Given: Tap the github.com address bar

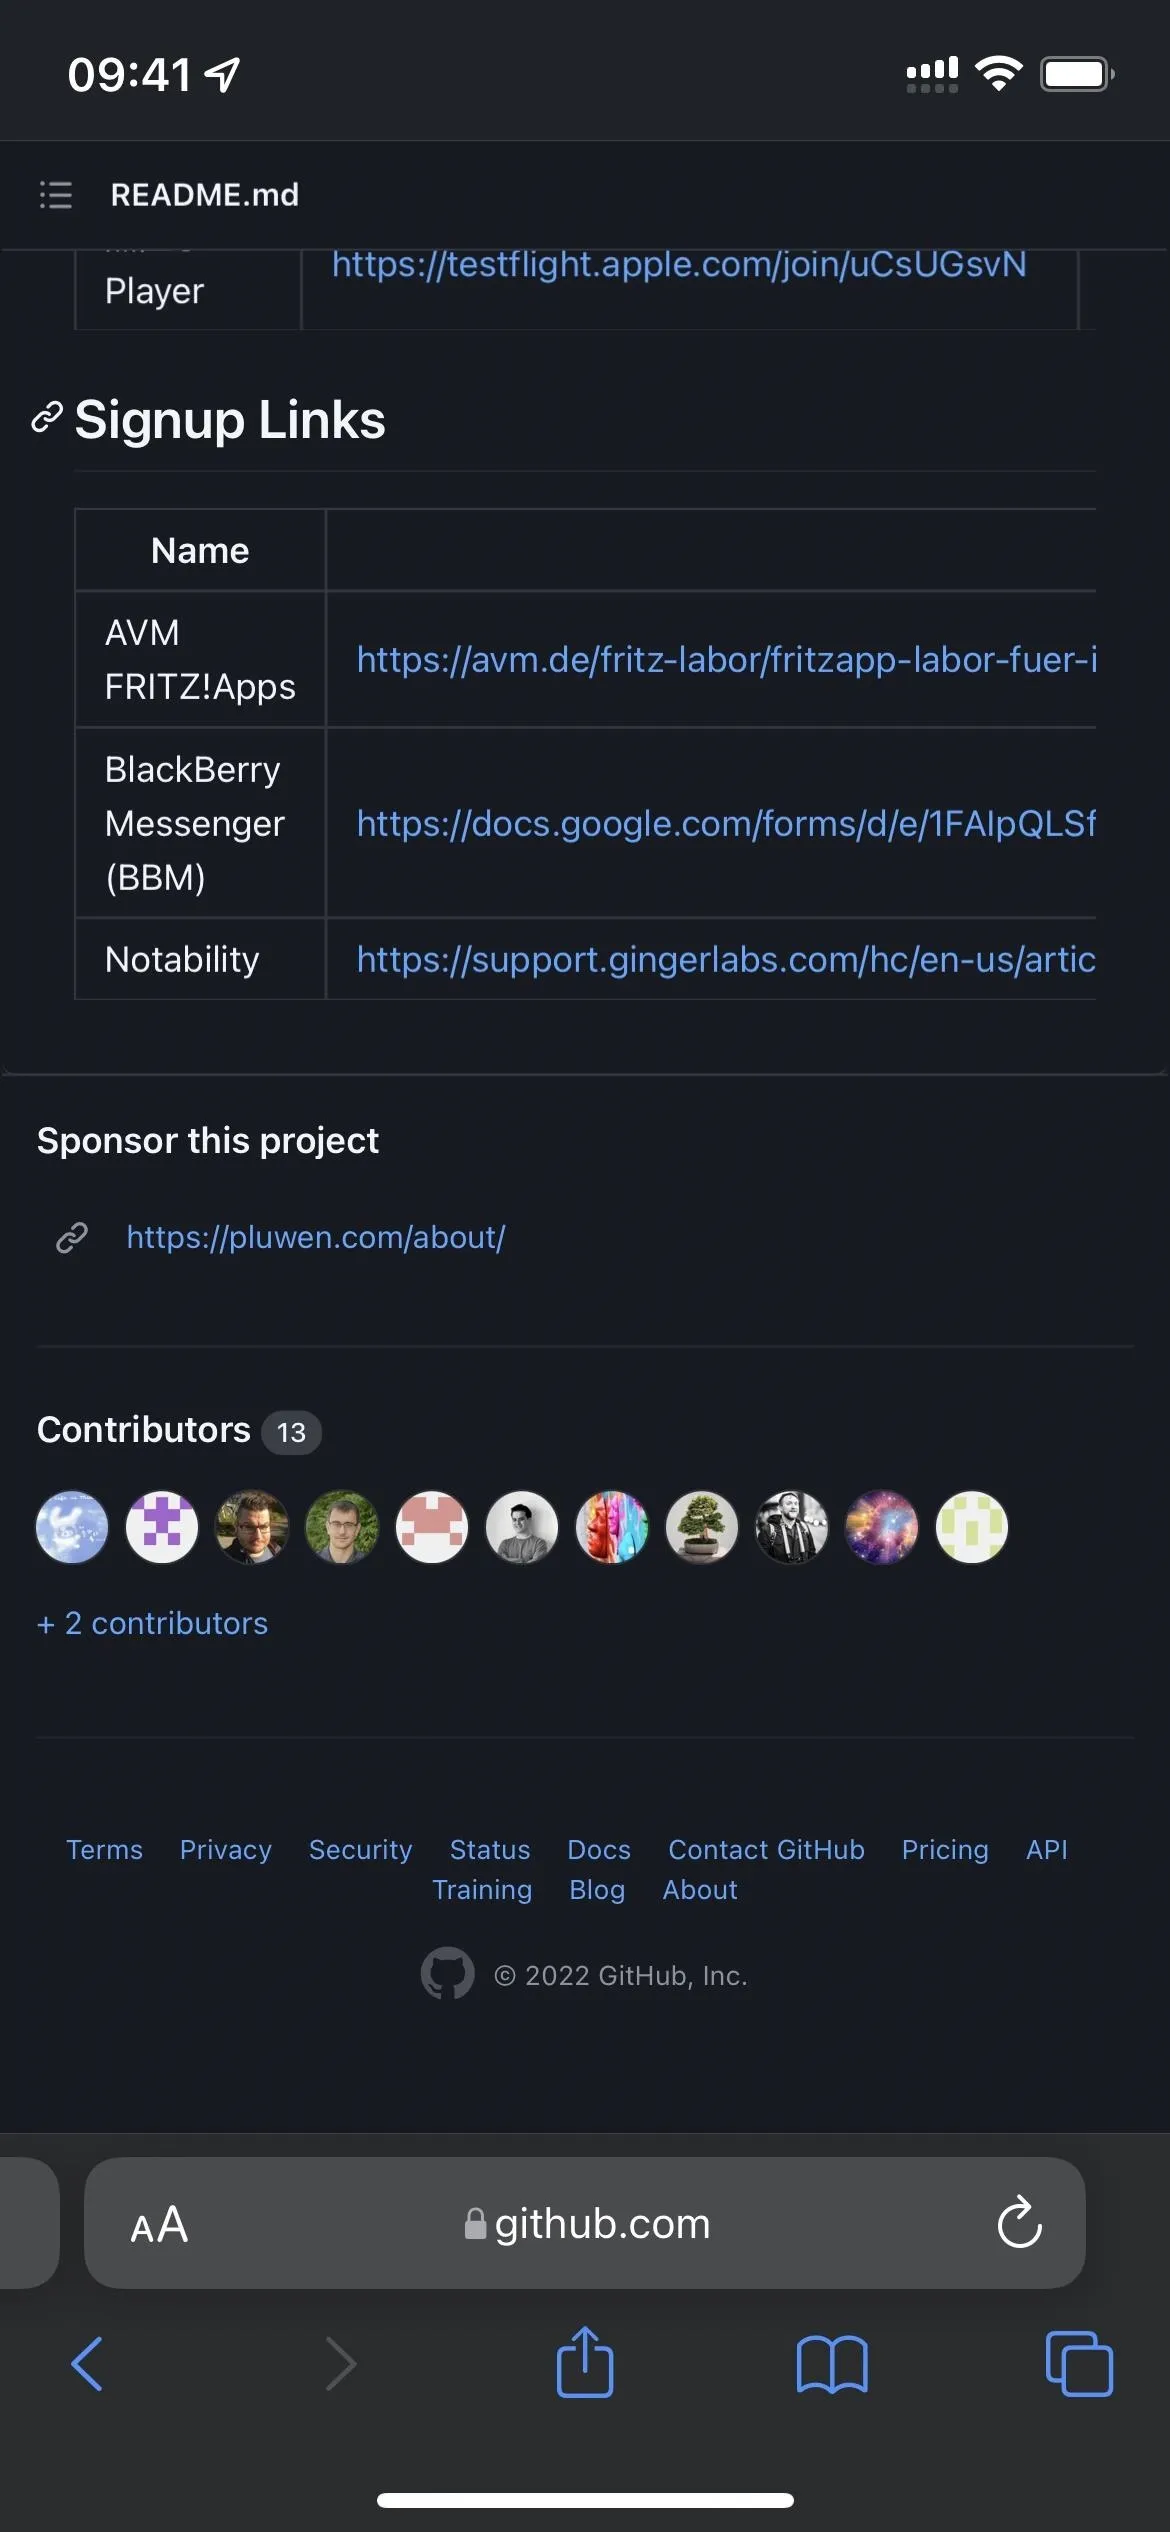Looking at the screenshot, I should pyautogui.click(x=585, y=2223).
